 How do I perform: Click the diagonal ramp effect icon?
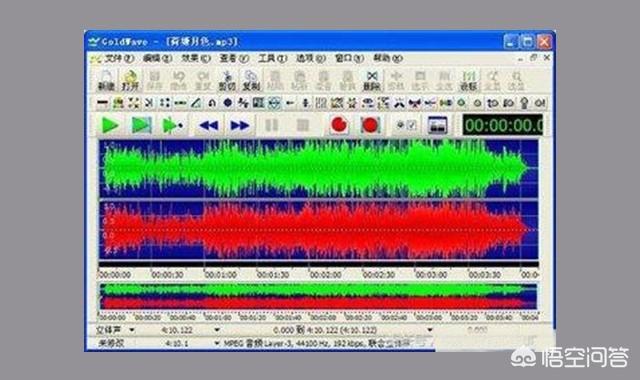pos(196,103)
